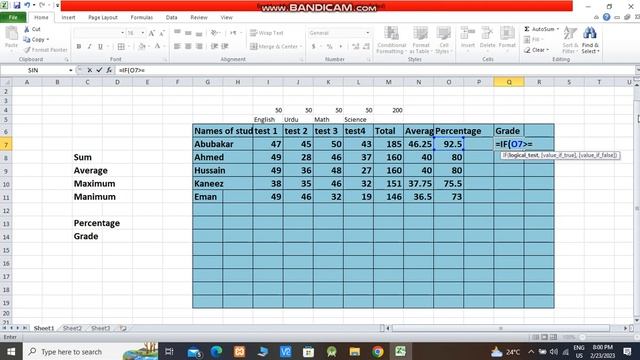The height and width of the screenshot is (360, 640).
Task: Click the Increase Font Size icon
Action: pos(151,33)
